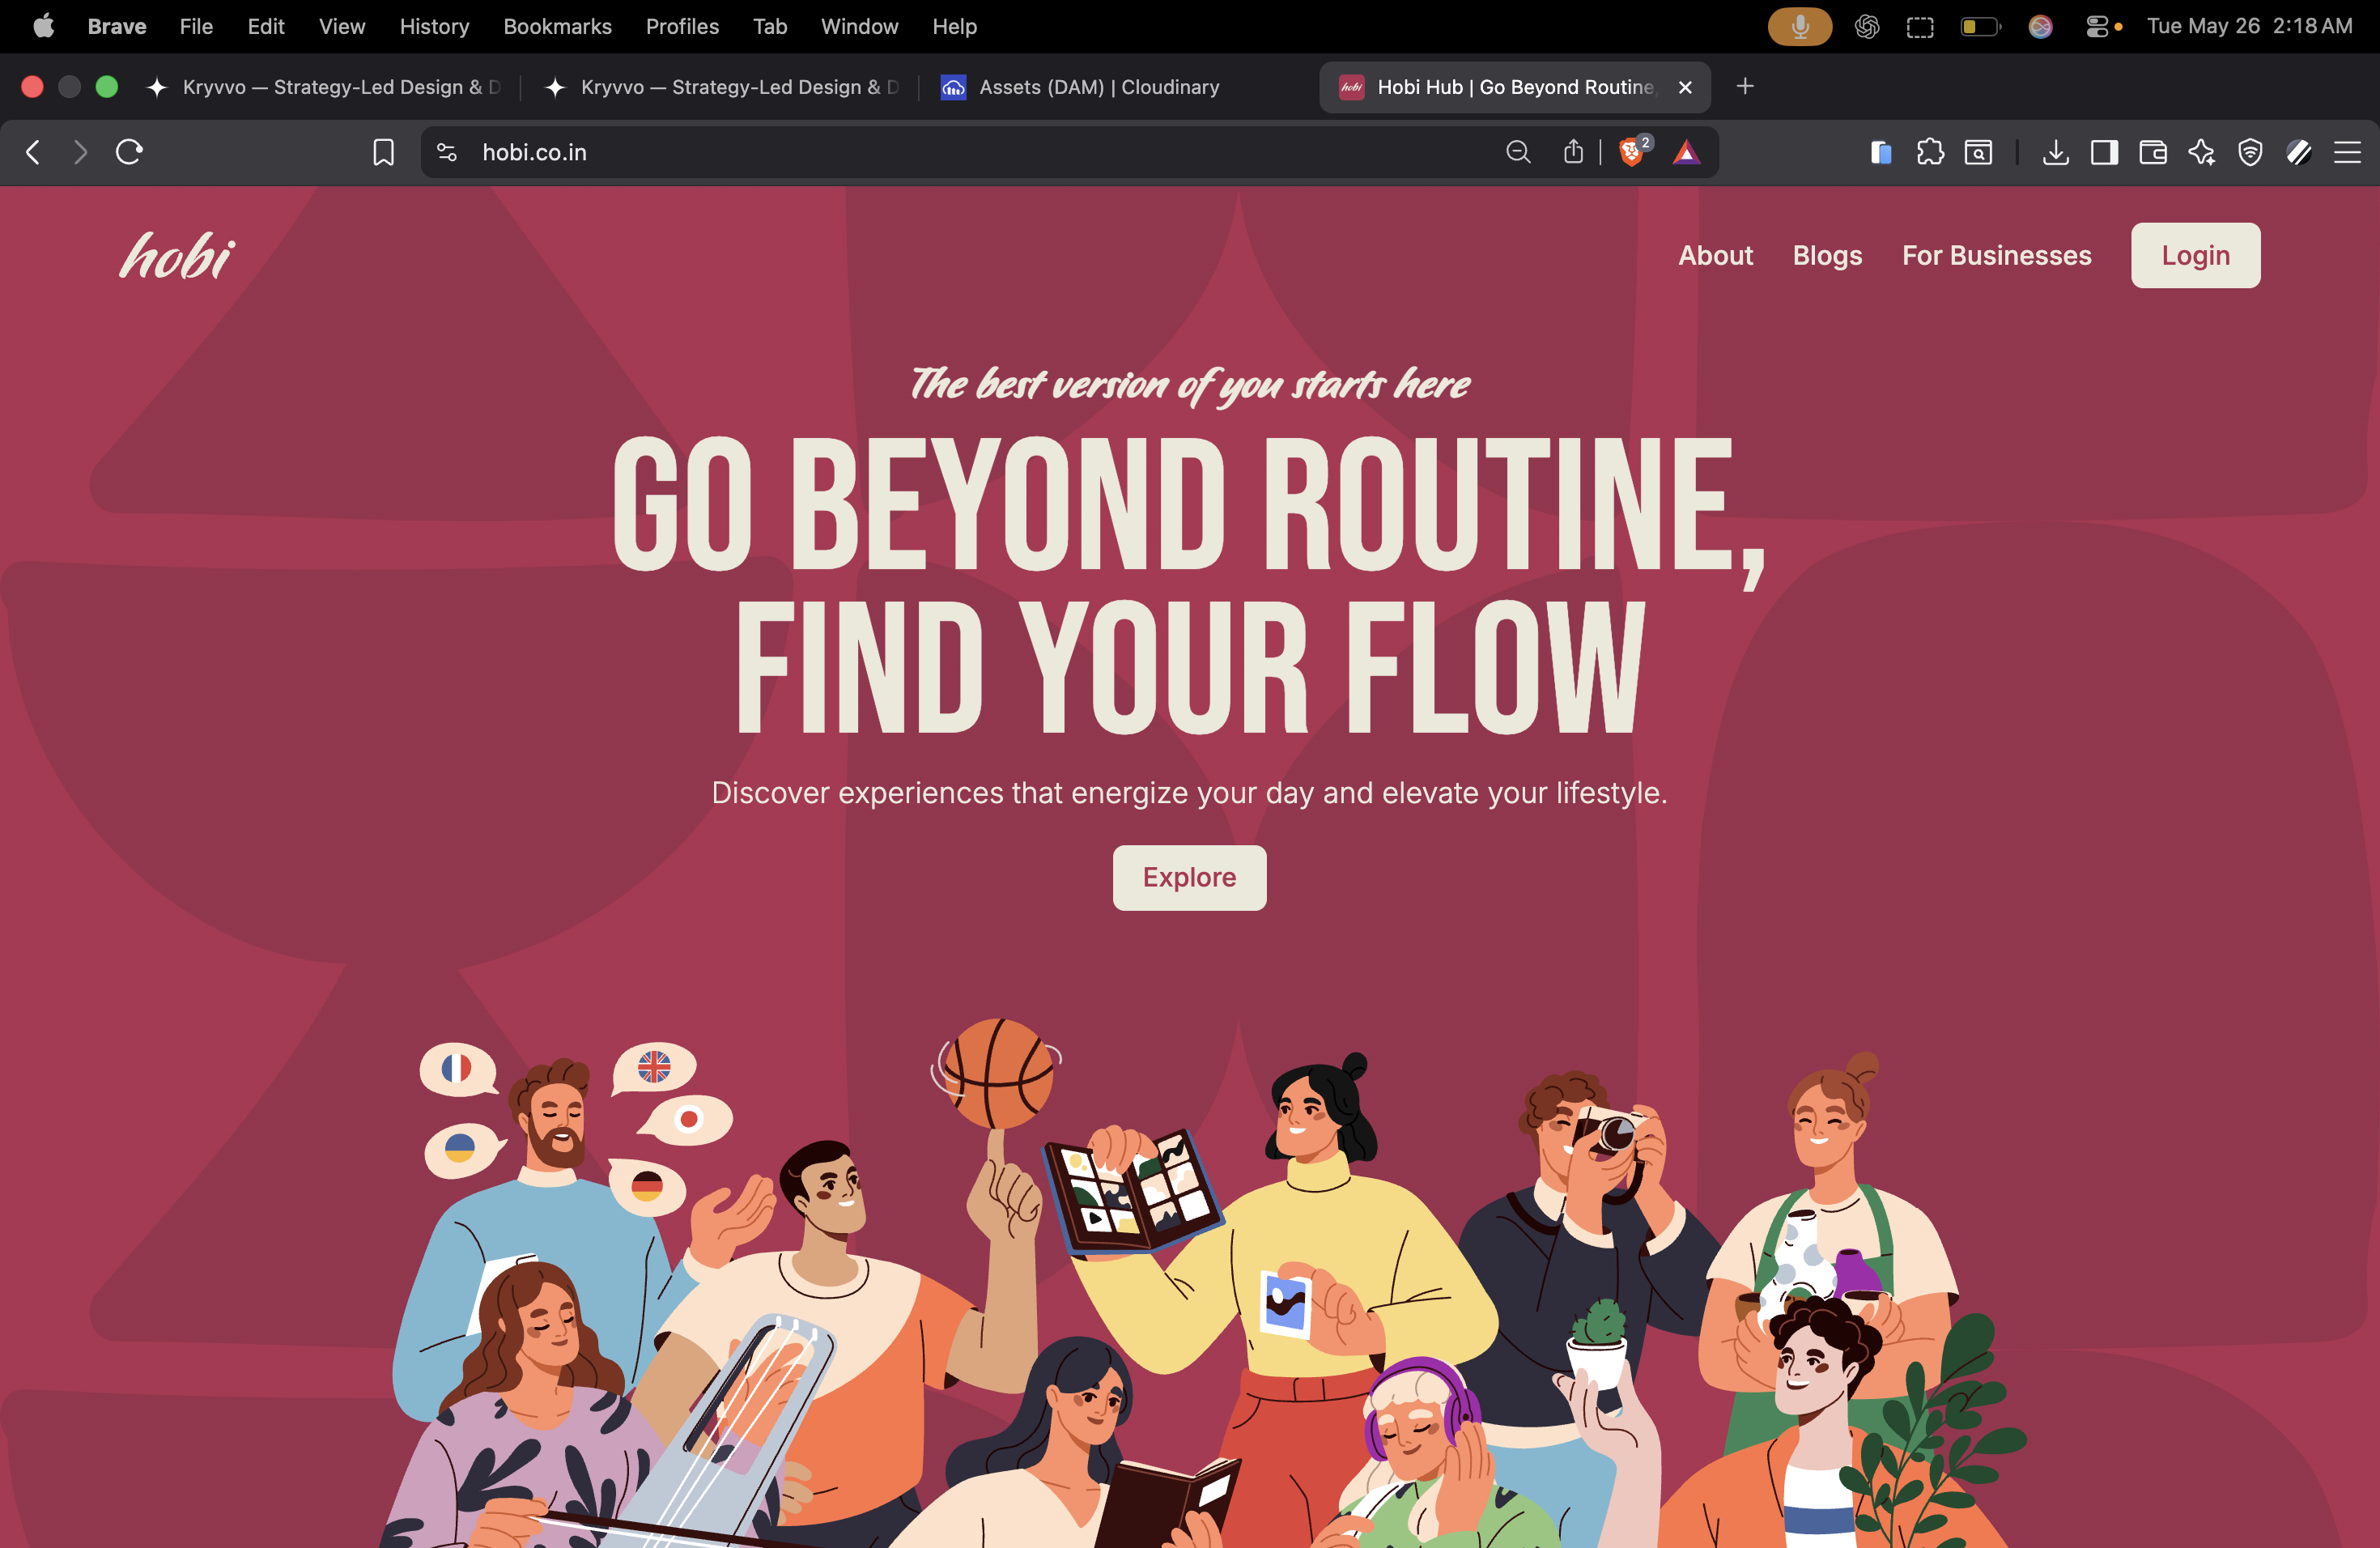The image size is (2380, 1548).
Task: Open the Brave Rewards triangle icon
Action: click(x=1686, y=152)
